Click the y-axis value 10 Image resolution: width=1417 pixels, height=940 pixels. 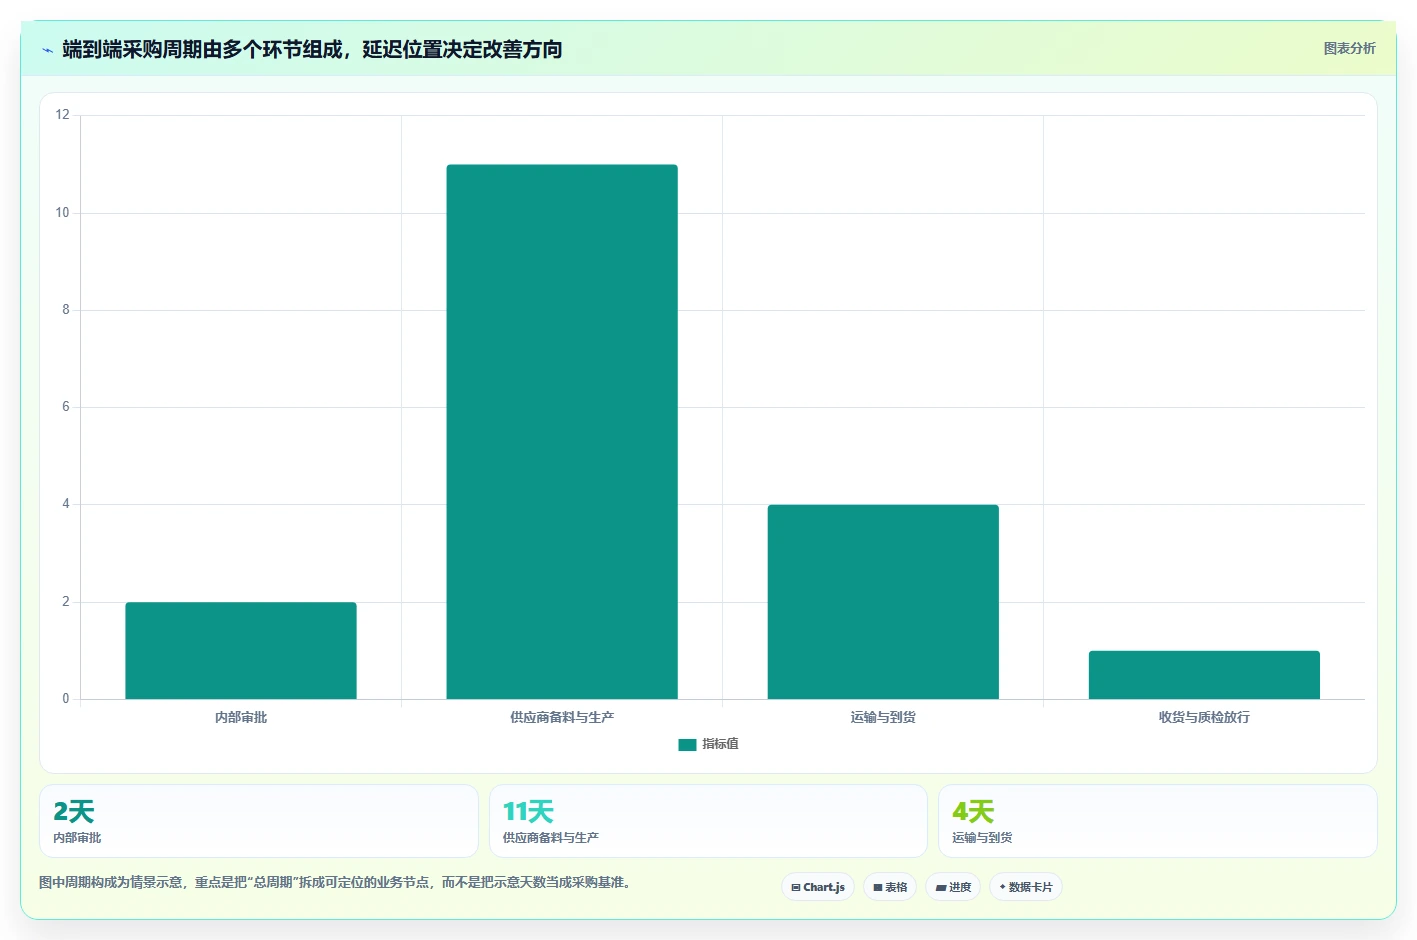[63, 212]
